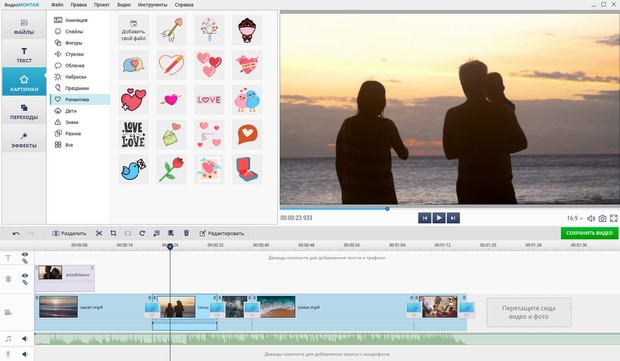This screenshot has height=361, width=620.
Task: Jump to the next frame in preview
Action: [x=453, y=218]
